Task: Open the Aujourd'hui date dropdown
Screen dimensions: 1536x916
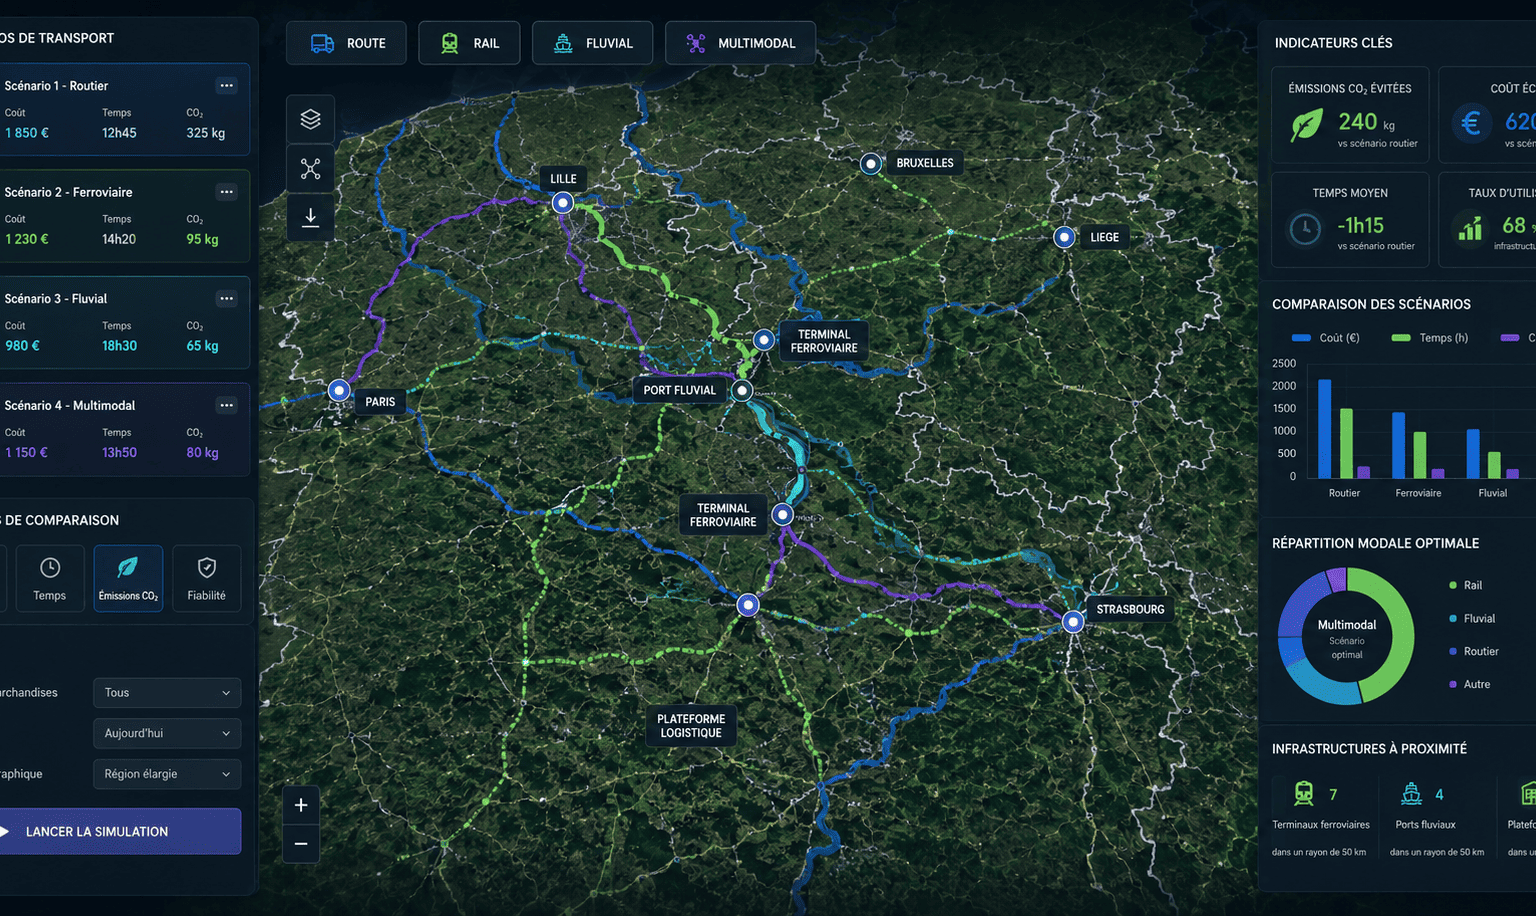Action: click(x=167, y=733)
